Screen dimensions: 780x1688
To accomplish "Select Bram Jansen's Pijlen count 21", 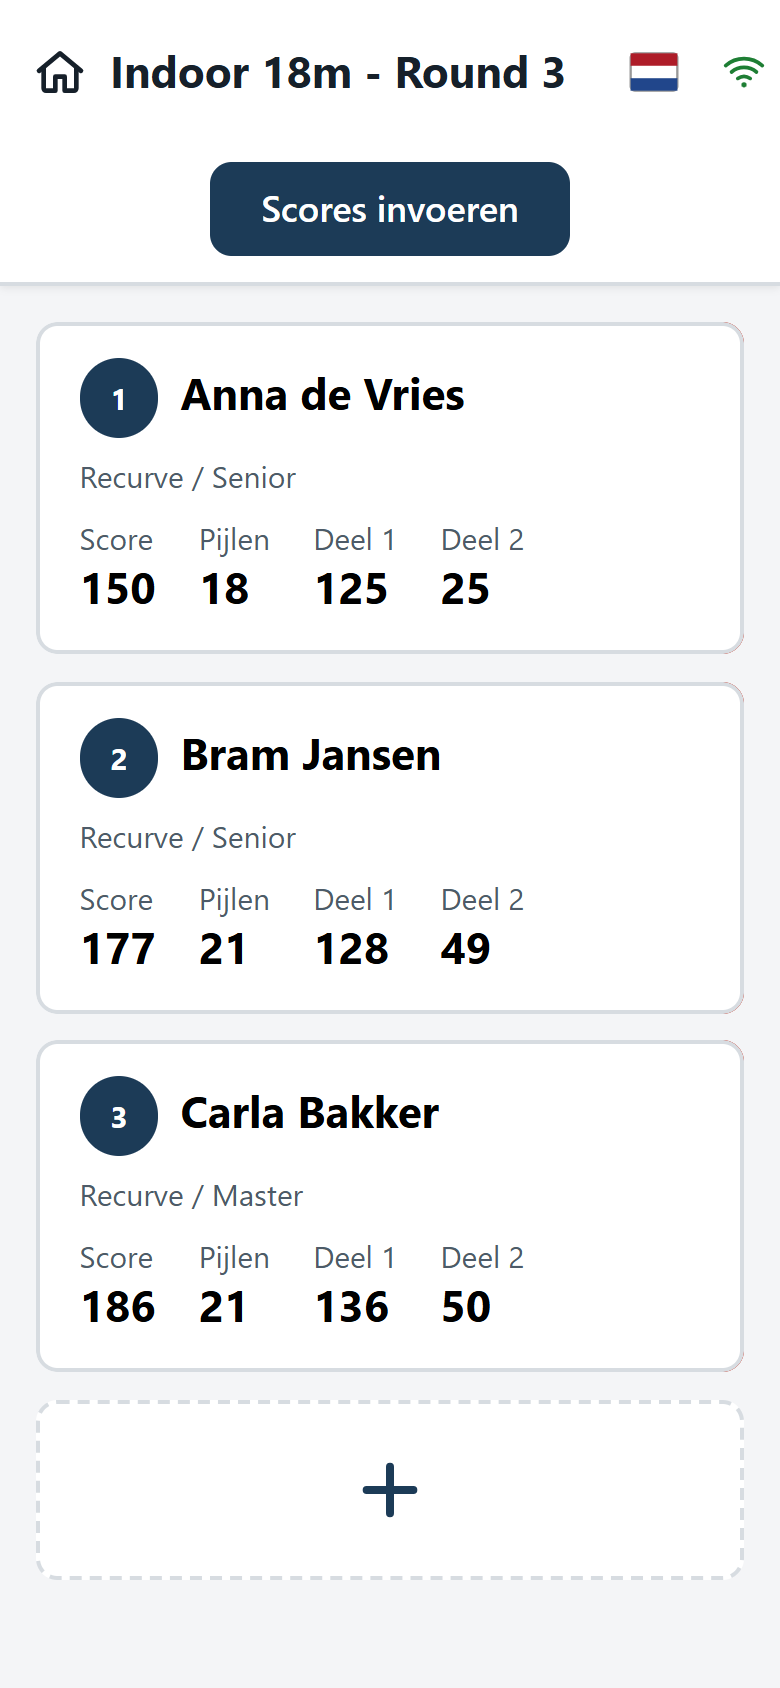I will point(223,949).
